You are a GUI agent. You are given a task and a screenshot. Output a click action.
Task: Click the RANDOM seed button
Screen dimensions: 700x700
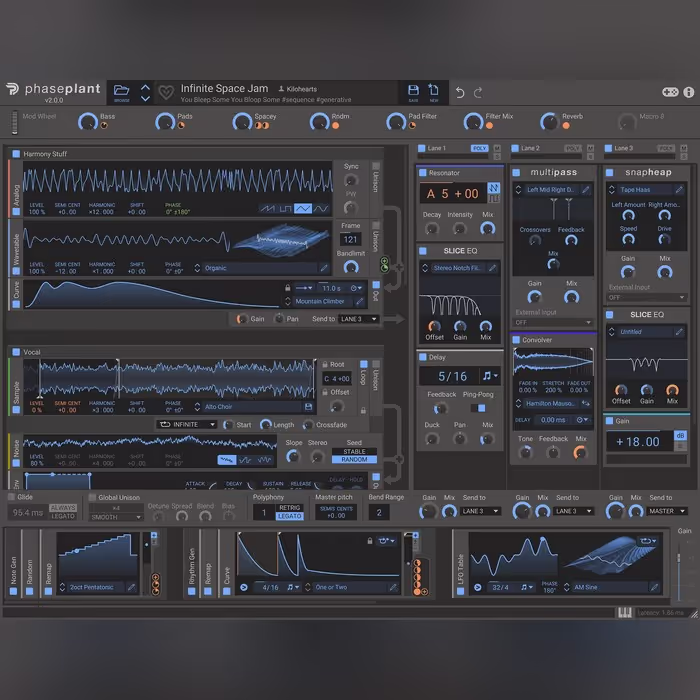pyautogui.click(x=354, y=460)
